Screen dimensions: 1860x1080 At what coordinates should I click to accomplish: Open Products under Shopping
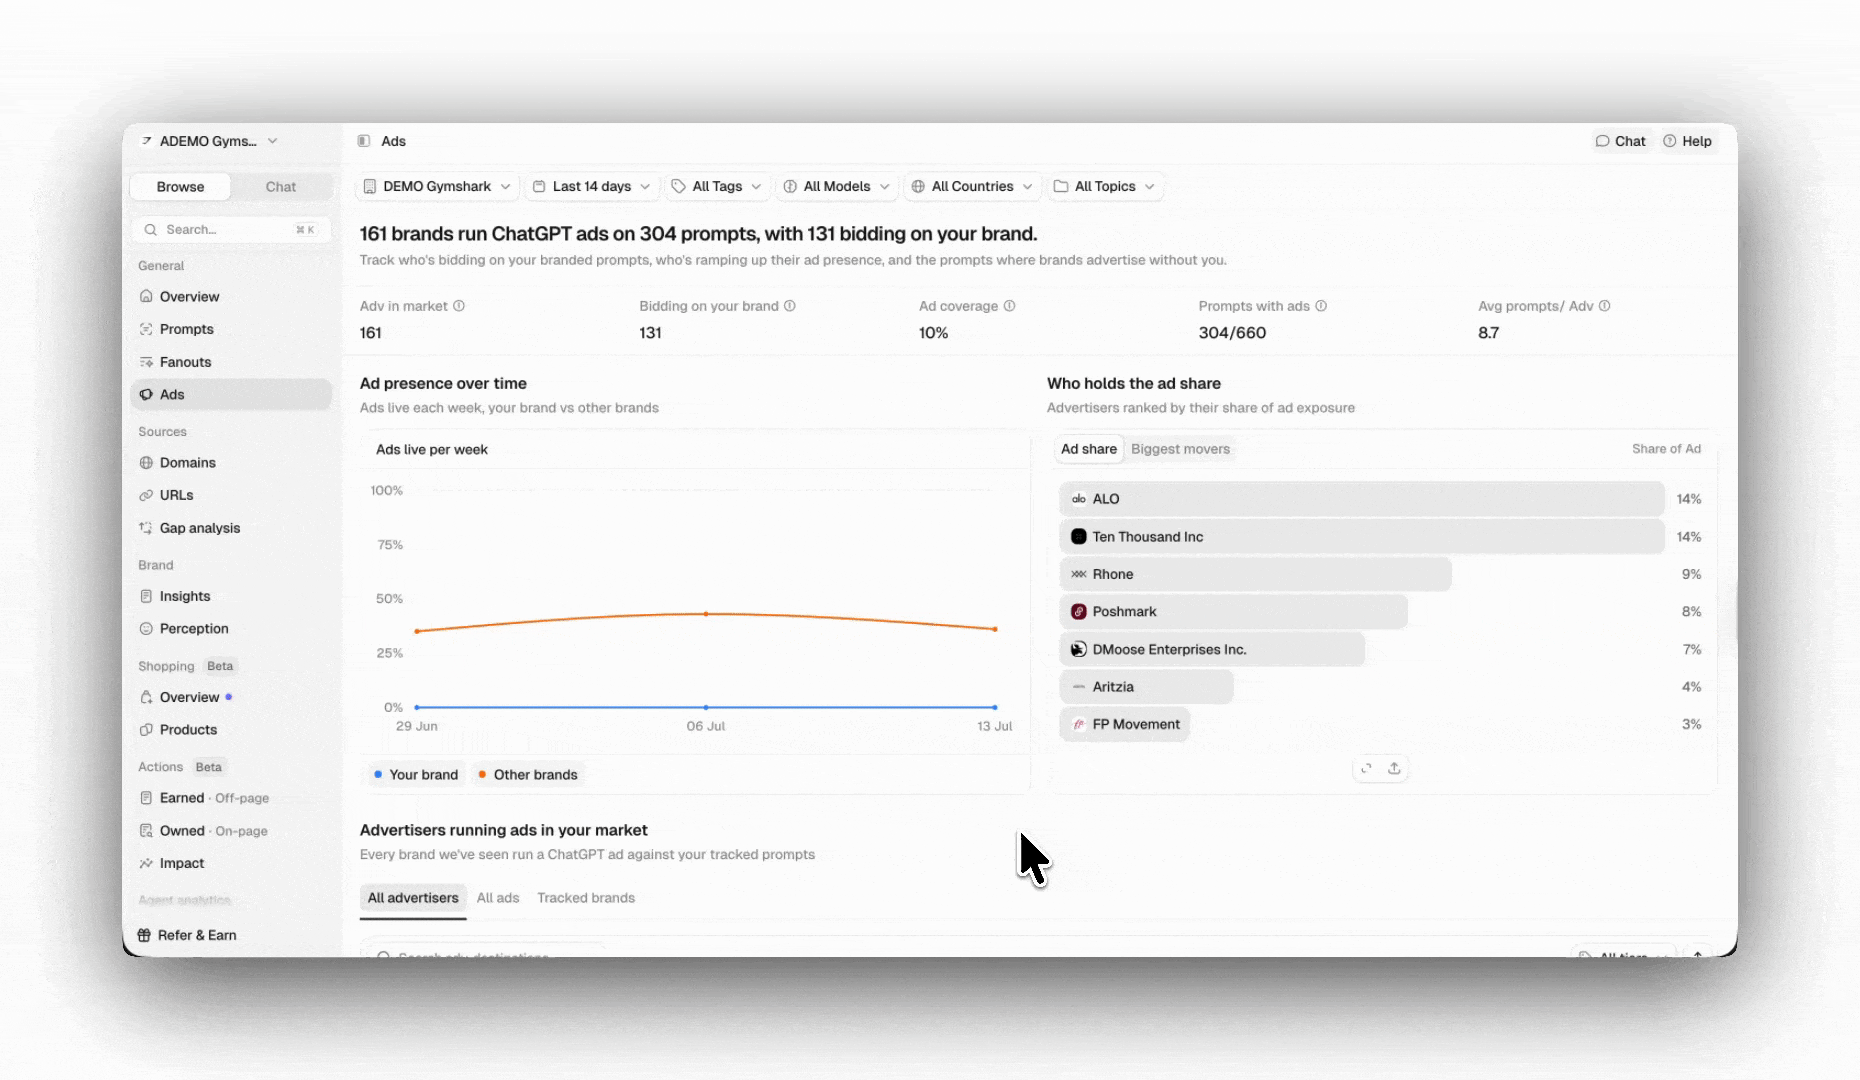pos(230,730)
